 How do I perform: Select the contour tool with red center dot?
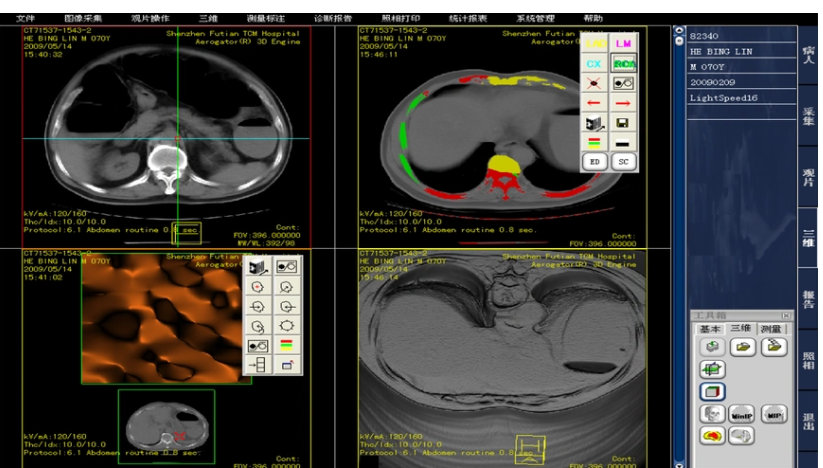click(258, 287)
